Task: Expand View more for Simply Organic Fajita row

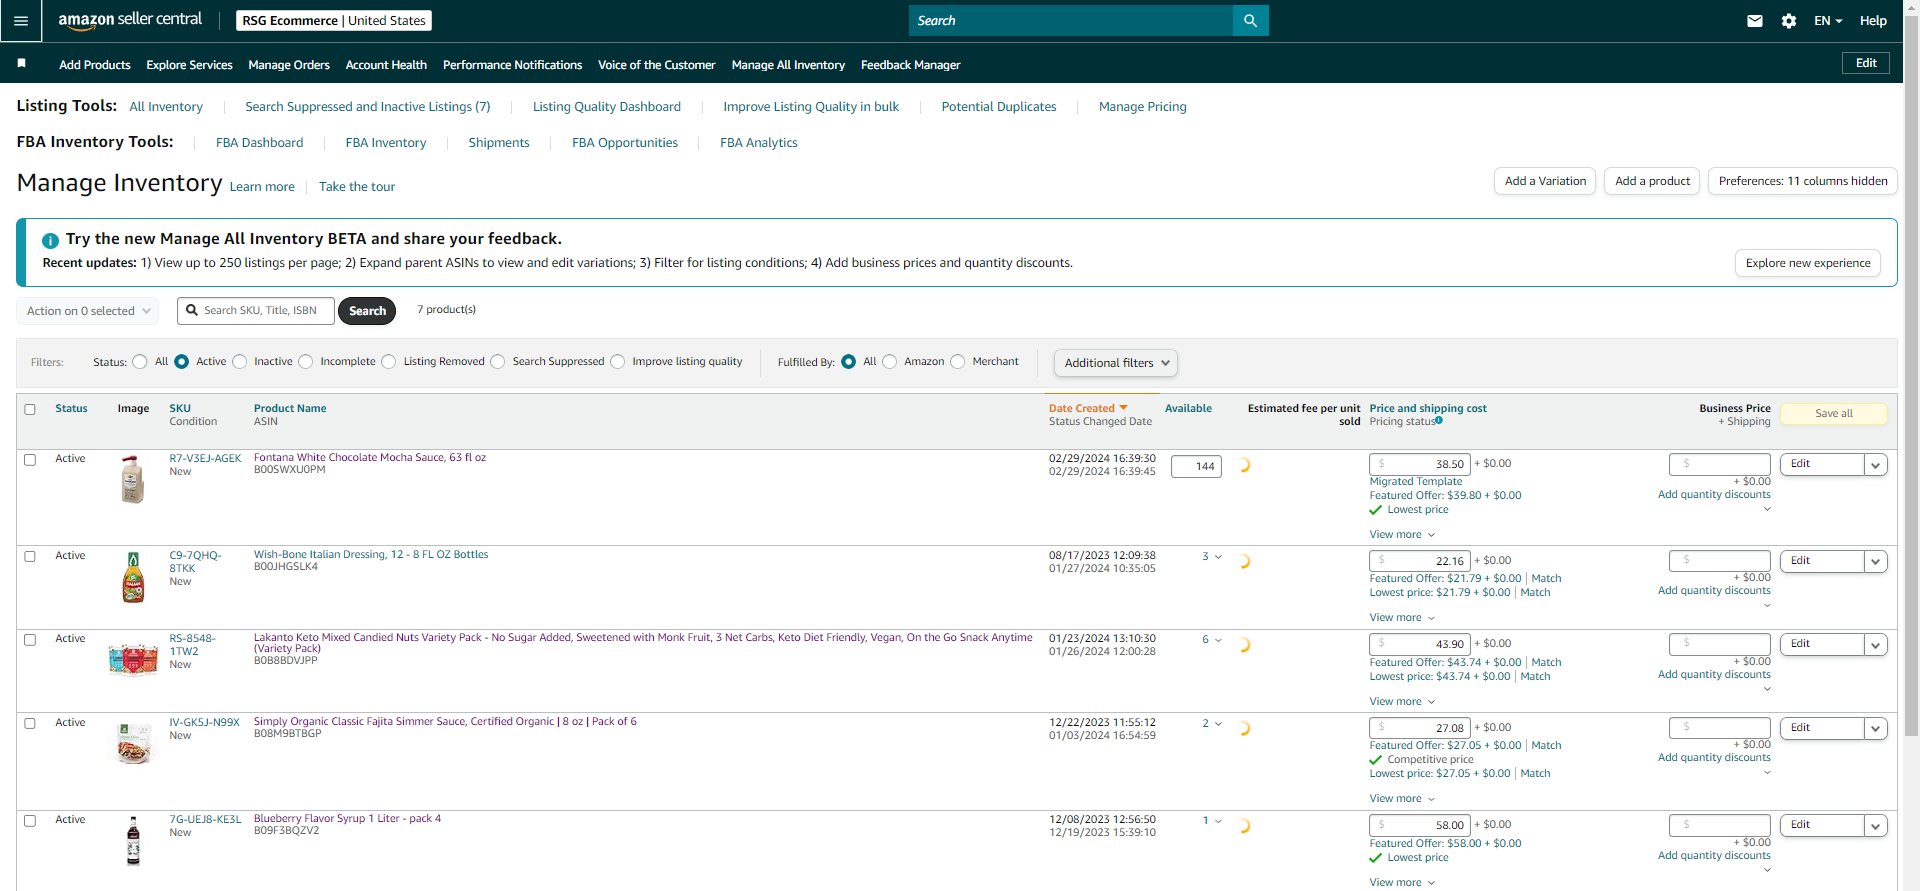Action: [x=1402, y=799]
